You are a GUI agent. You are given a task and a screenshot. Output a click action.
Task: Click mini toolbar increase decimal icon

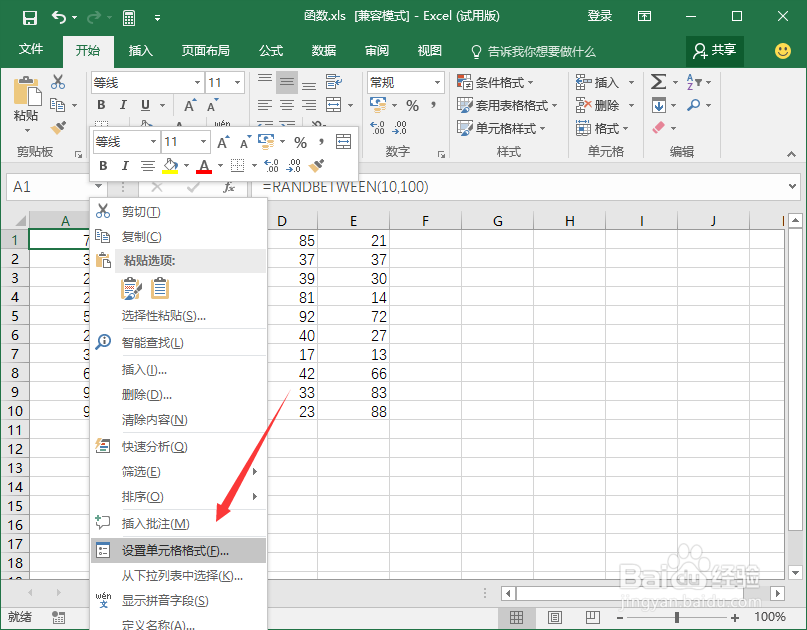tap(271, 165)
